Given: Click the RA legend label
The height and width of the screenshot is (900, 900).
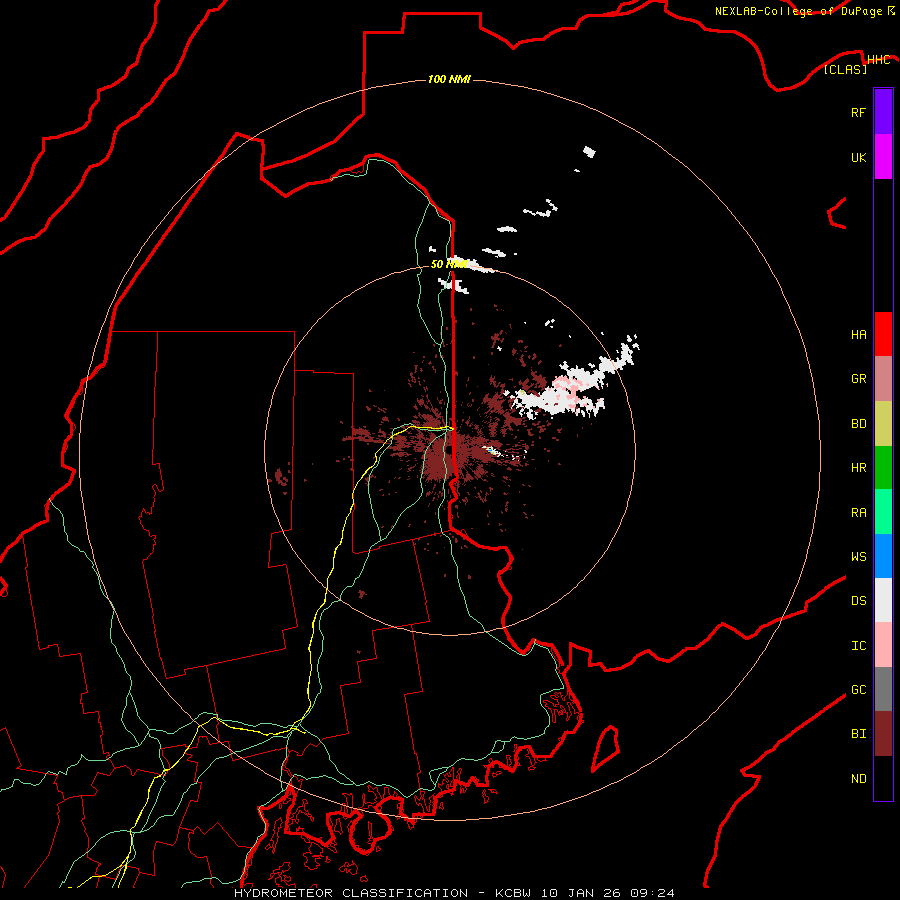Looking at the screenshot, I should (x=858, y=513).
